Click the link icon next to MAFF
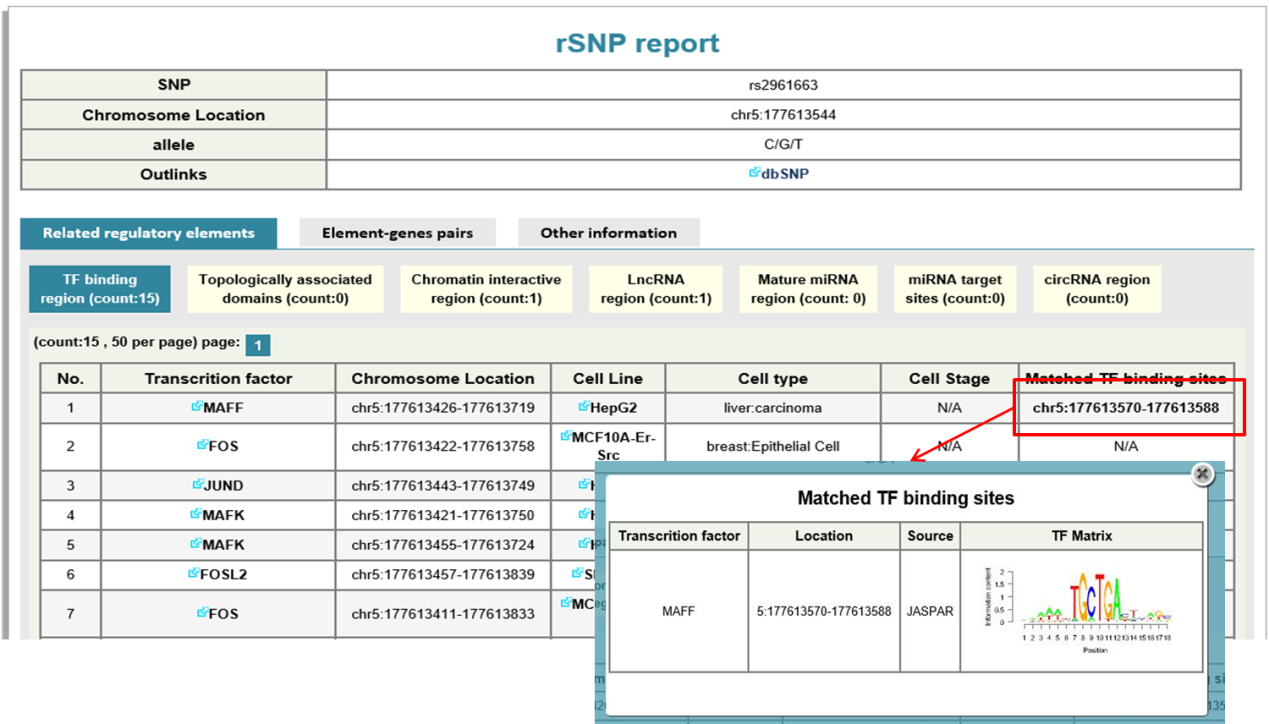 [196, 407]
